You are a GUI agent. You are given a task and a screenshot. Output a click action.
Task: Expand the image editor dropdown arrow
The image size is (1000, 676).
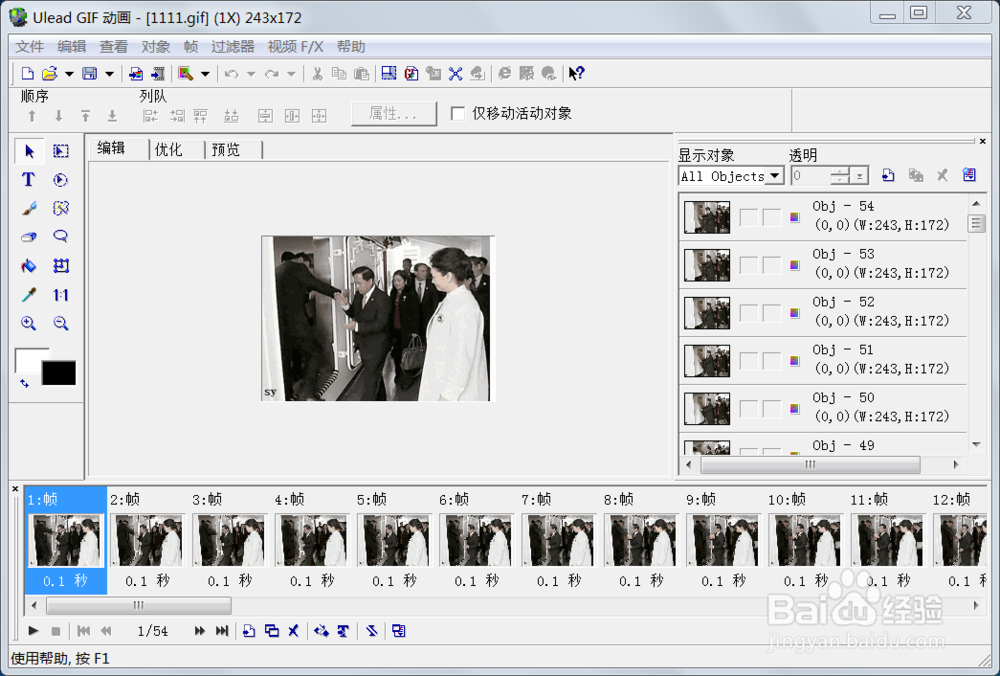pos(205,74)
